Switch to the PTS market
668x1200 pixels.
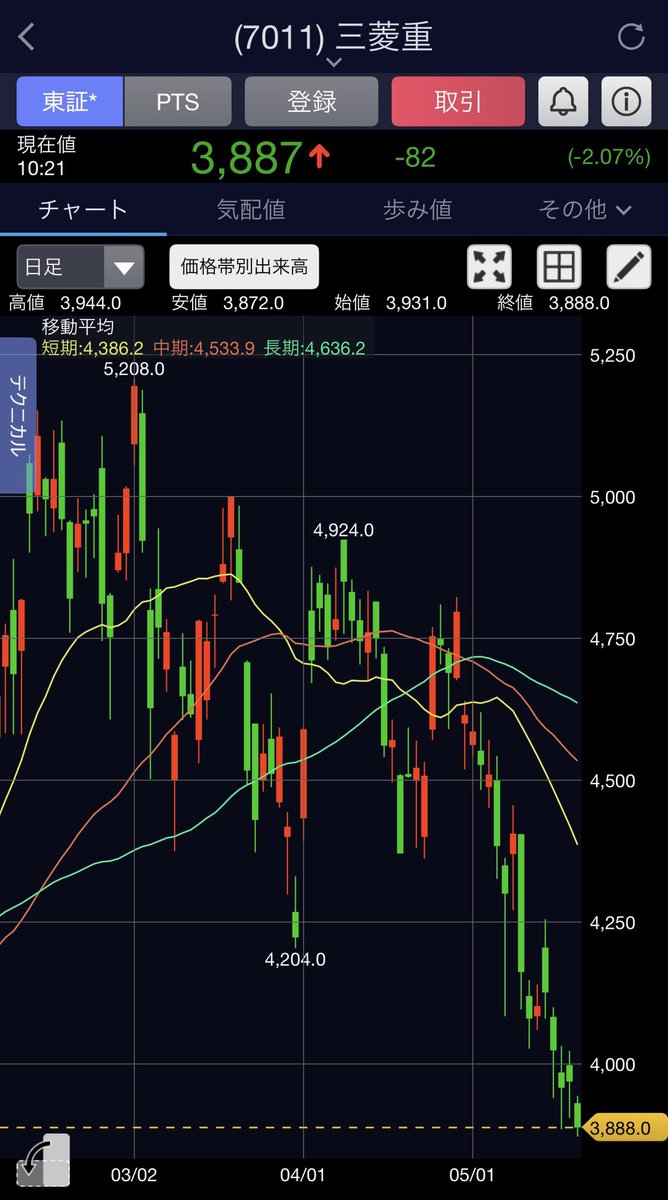(177, 101)
